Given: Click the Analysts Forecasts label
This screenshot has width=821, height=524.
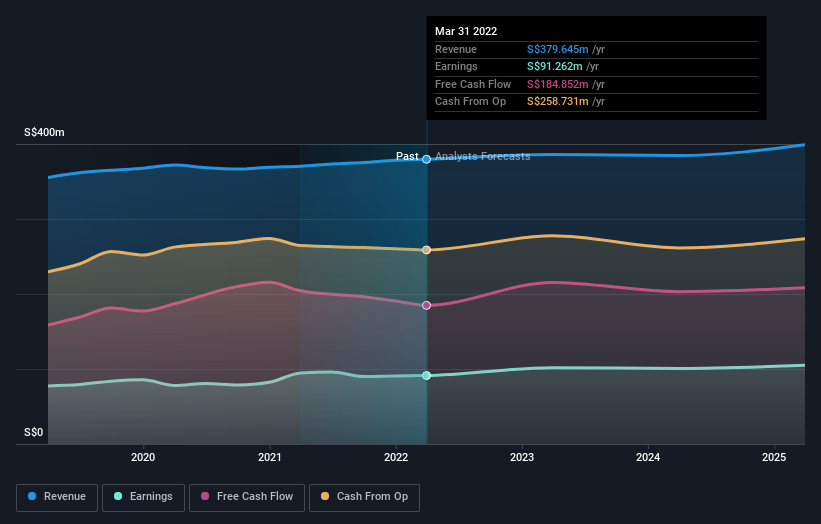Looking at the screenshot, I should click(483, 156).
